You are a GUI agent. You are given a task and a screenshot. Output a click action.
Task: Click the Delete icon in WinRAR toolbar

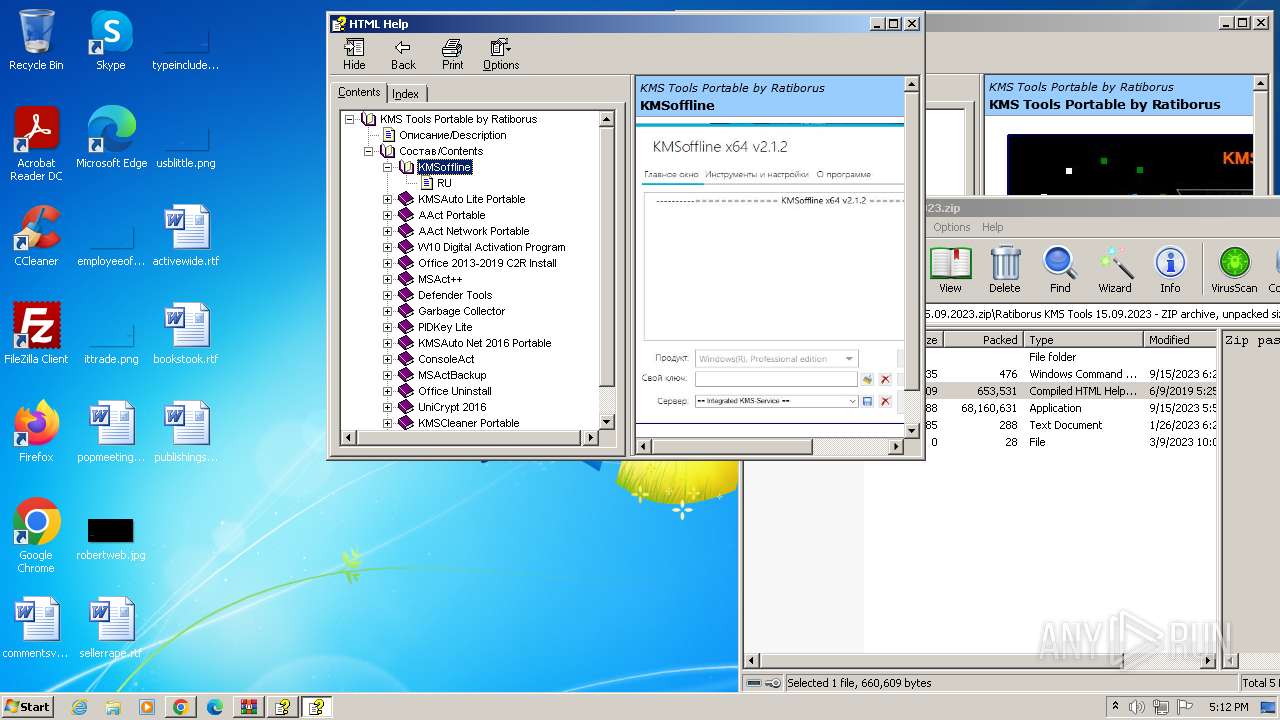click(1005, 269)
